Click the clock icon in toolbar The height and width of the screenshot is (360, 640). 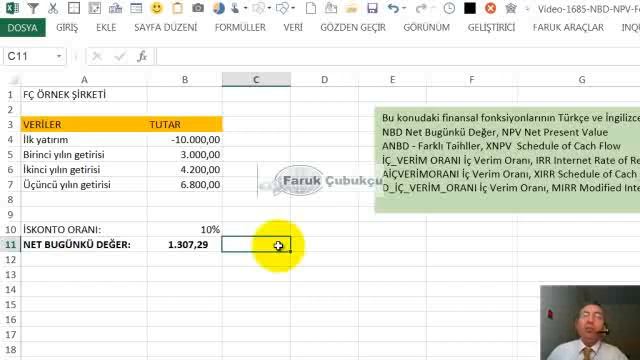tap(449, 8)
